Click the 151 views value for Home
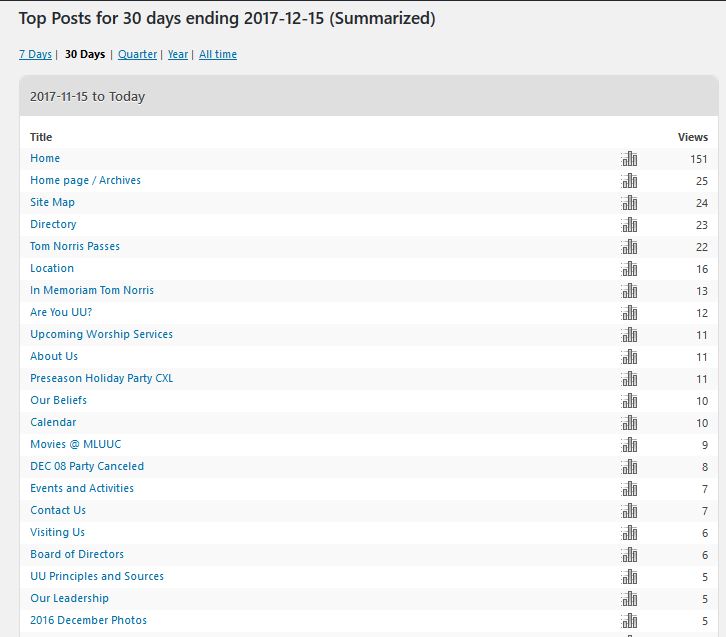 (699, 159)
